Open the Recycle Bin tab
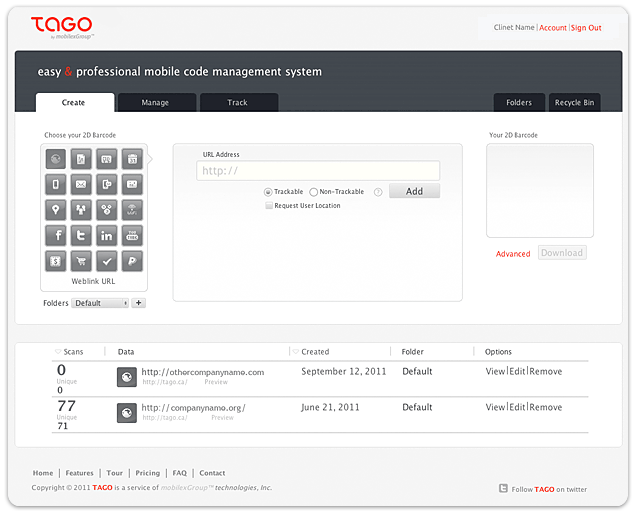The width and height of the screenshot is (634, 515). tap(574, 102)
